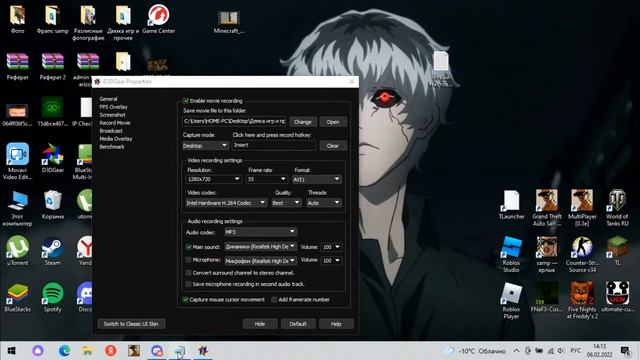Open the Microphone device dropdown
Screen dimensions: 640x360
point(260,260)
